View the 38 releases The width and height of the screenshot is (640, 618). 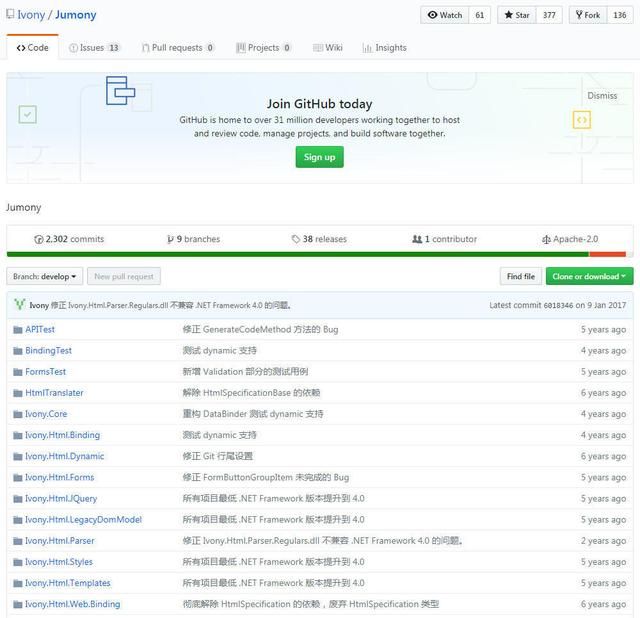[x=319, y=239]
